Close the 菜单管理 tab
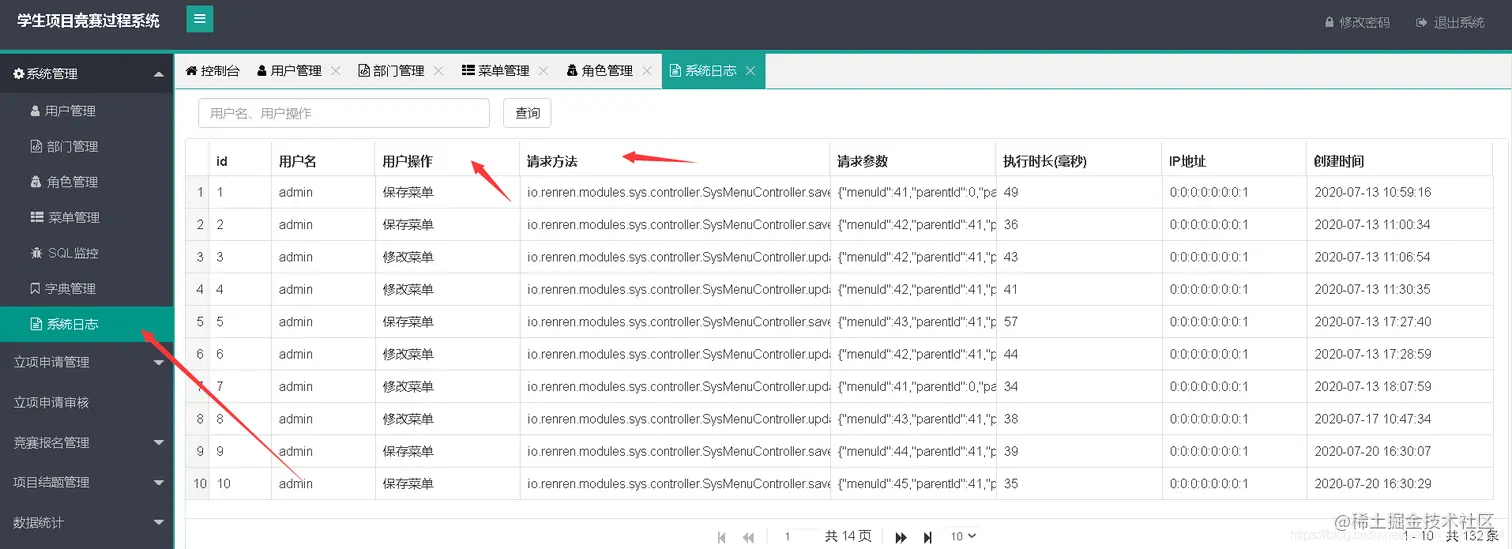The image size is (1512, 549). coord(543,71)
